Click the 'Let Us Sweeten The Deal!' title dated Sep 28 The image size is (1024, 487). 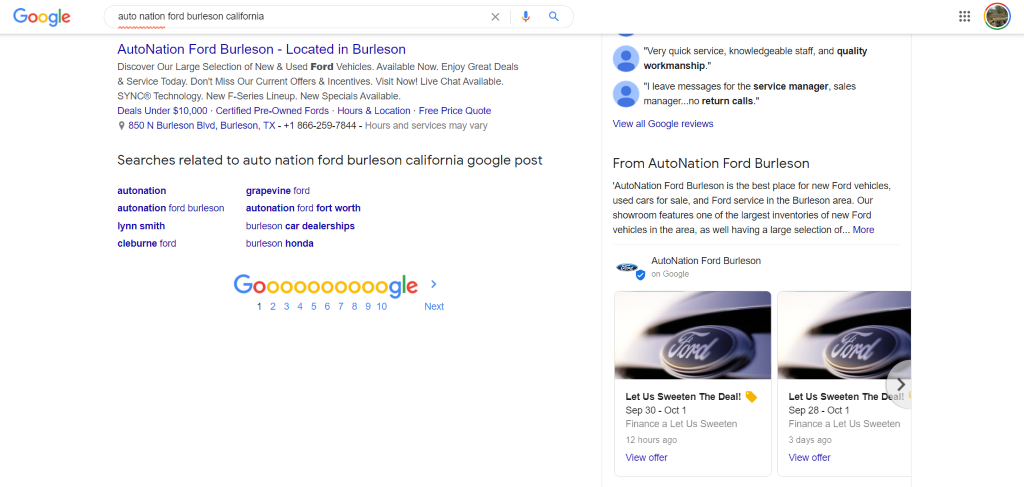click(846, 397)
